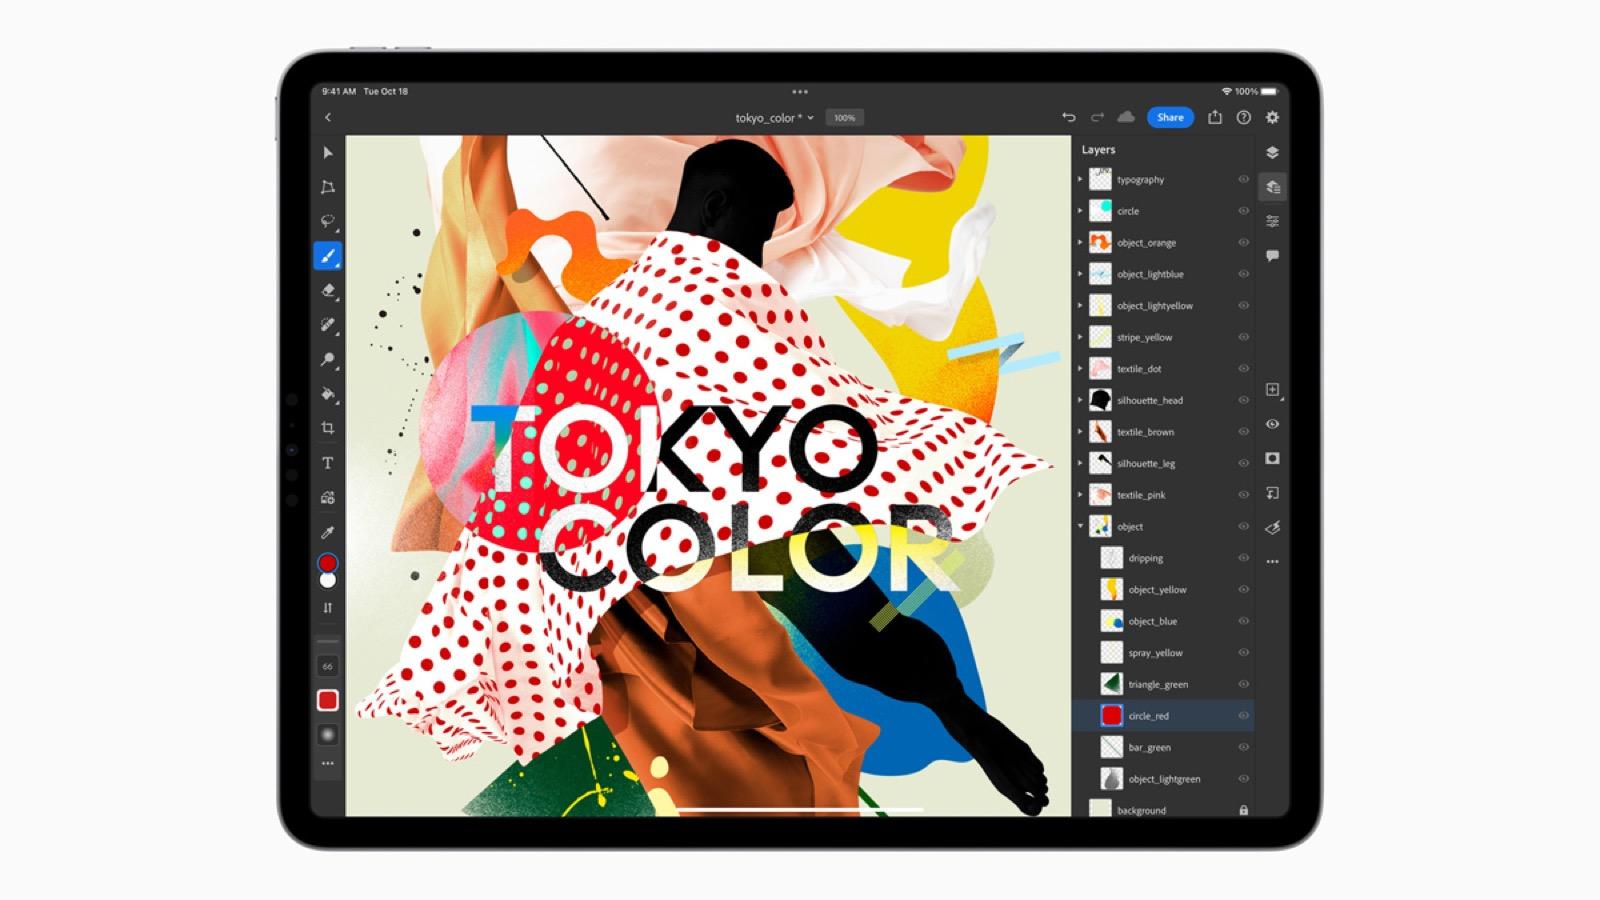Expand the textile_pink group

pyautogui.click(x=1080, y=495)
